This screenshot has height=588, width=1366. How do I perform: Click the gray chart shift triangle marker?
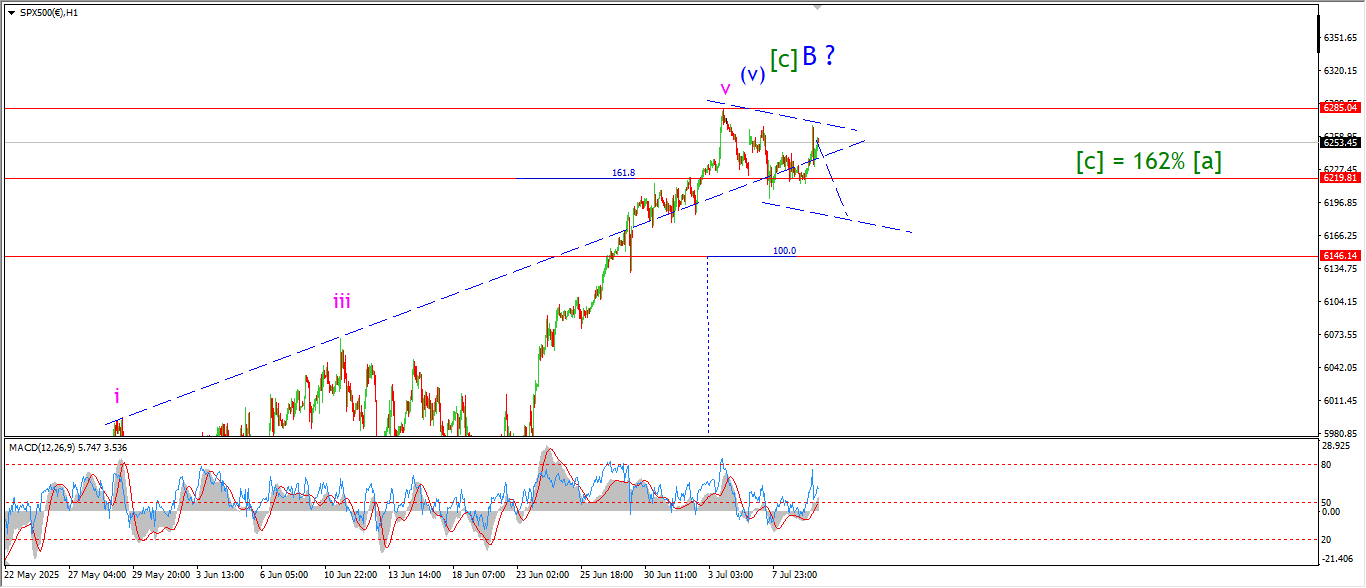pos(819,7)
